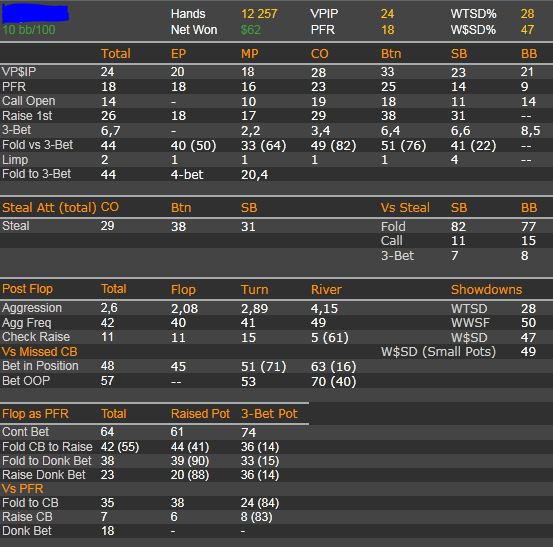Click the 10 bb/100 win rate text
This screenshot has height=547, width=553.
pyautogui.click(x=29, y=30)
